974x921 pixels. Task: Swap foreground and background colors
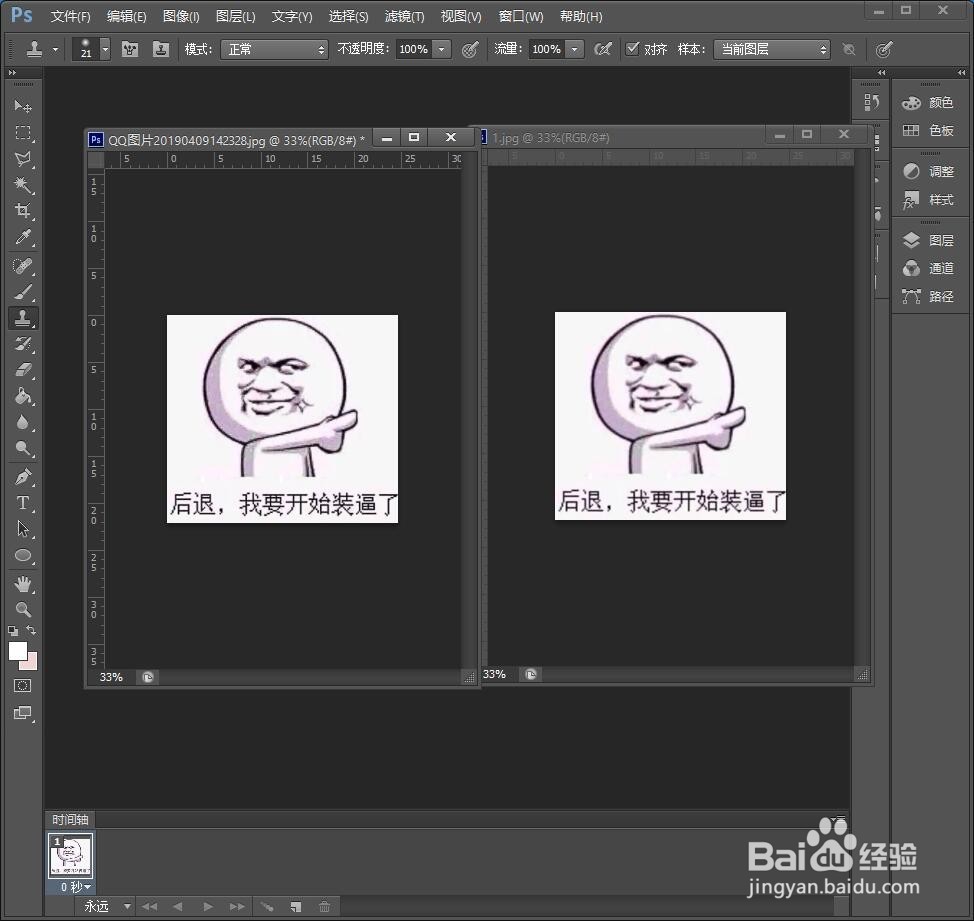[x=32, y=630]
